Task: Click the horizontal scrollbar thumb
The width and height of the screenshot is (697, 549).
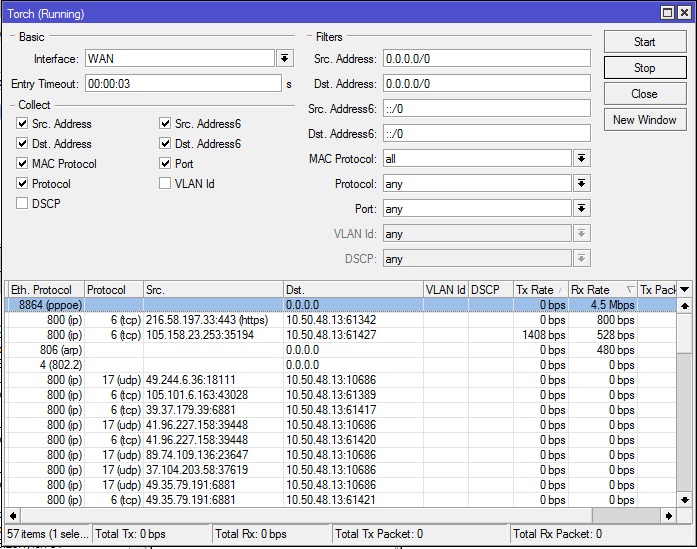Action: point(306,516)
